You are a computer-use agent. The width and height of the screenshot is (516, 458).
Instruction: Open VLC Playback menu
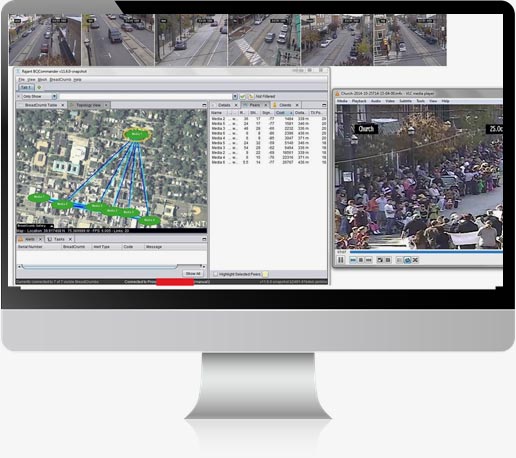pyautogui.click(x=359, y=101)
